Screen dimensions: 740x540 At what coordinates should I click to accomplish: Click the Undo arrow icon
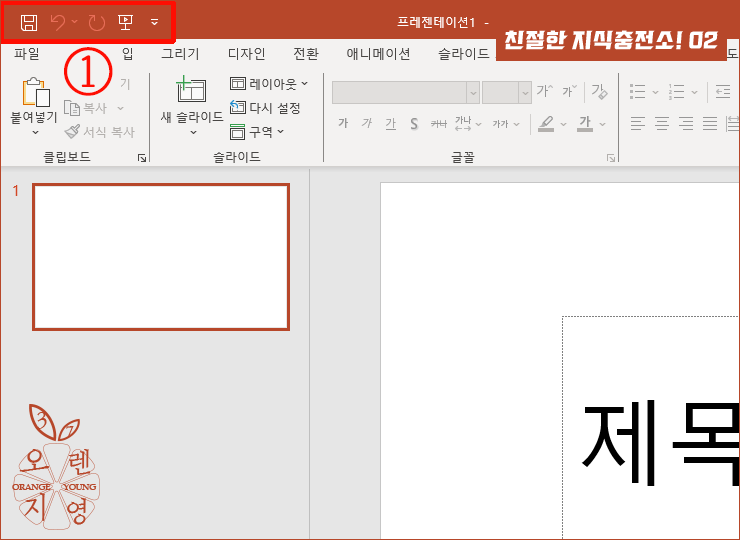tap(58, 22)
